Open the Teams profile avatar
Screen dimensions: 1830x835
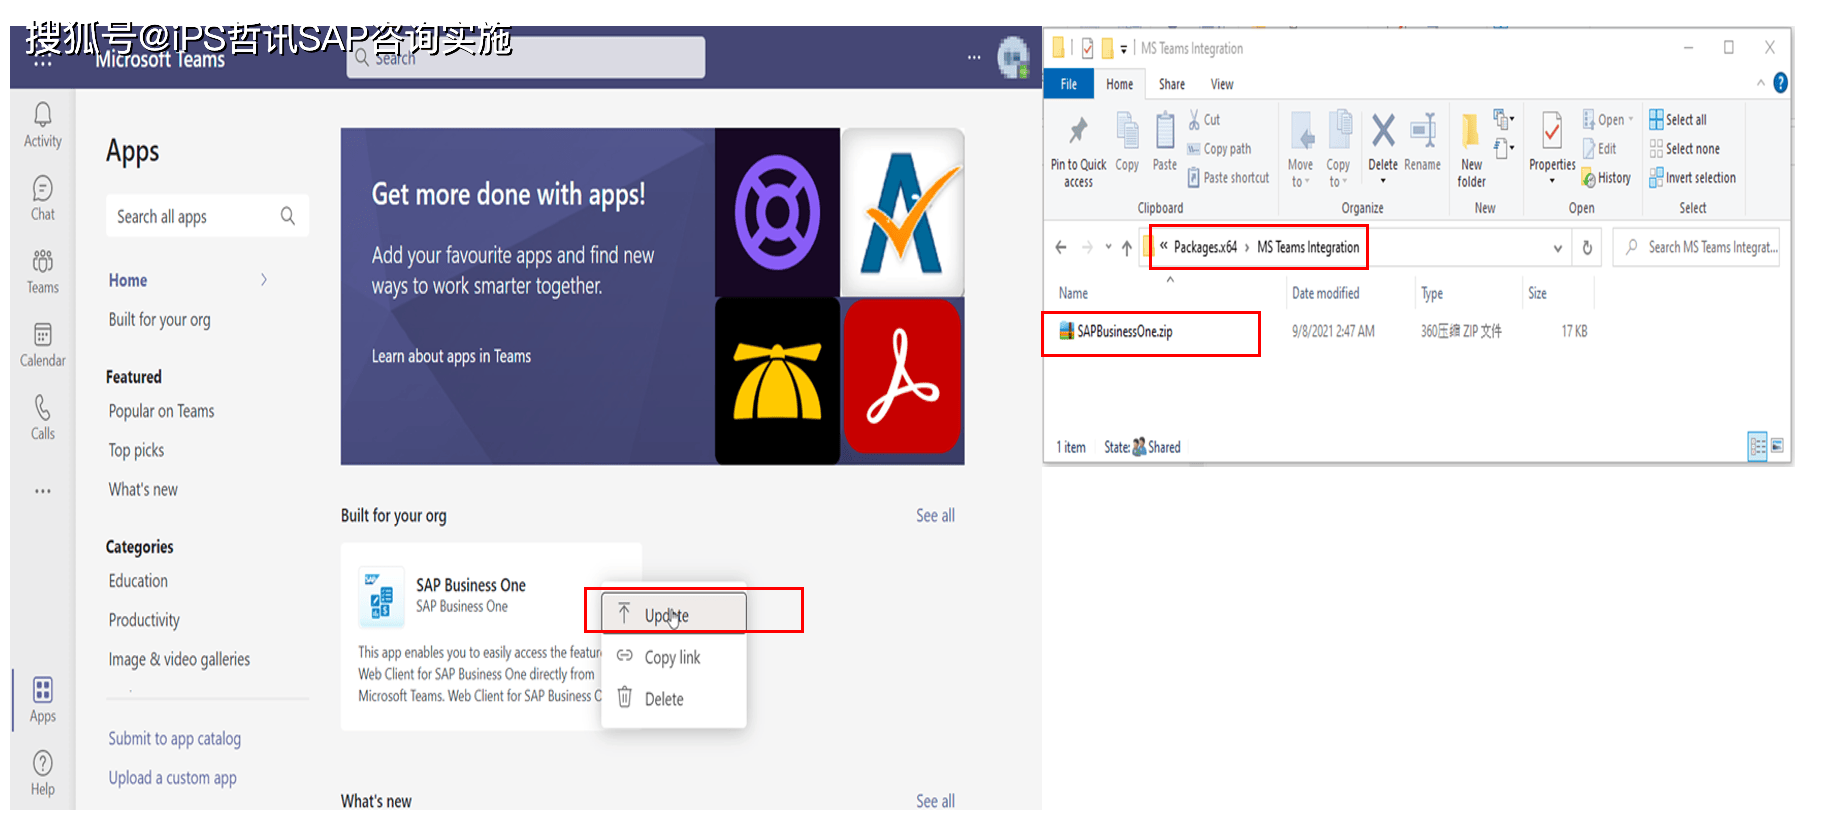point(1013,57)
